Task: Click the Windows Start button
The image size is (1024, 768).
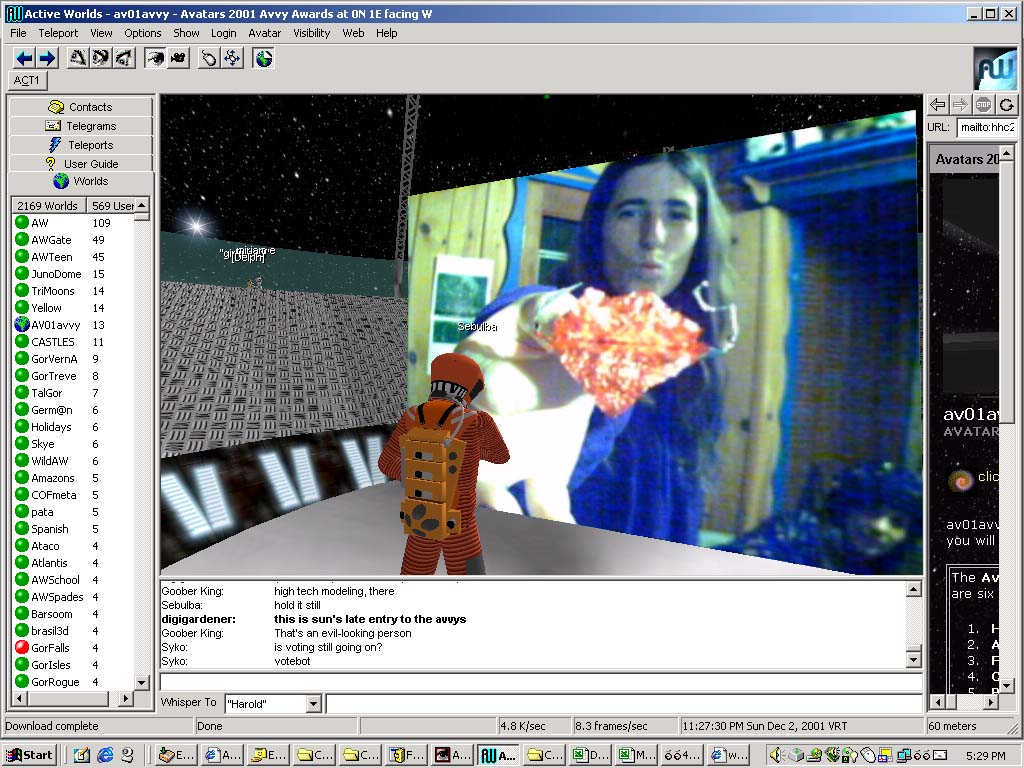Action: (29, 755)
